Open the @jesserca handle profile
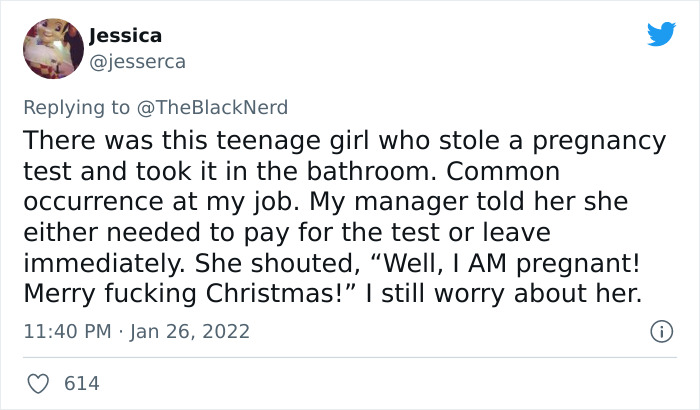The width and height of the screenshot is (700, 410). tap(136, 62)
